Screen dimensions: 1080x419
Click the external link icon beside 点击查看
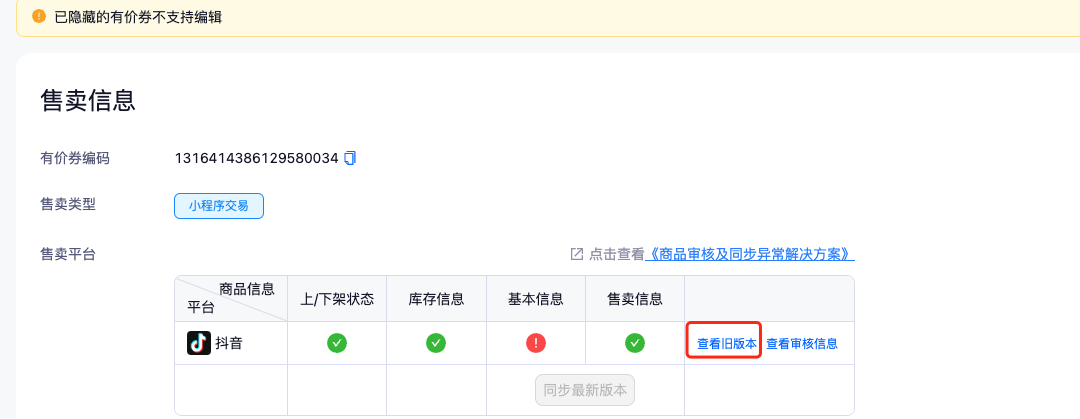click(x=577, y=254)
